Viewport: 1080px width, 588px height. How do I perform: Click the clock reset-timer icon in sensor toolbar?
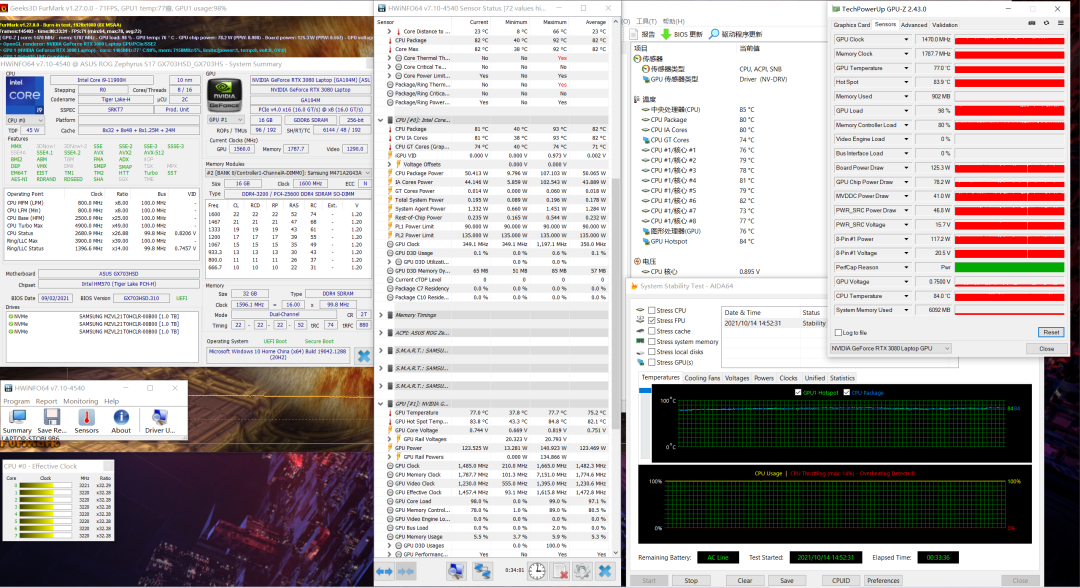click(537, 571)
